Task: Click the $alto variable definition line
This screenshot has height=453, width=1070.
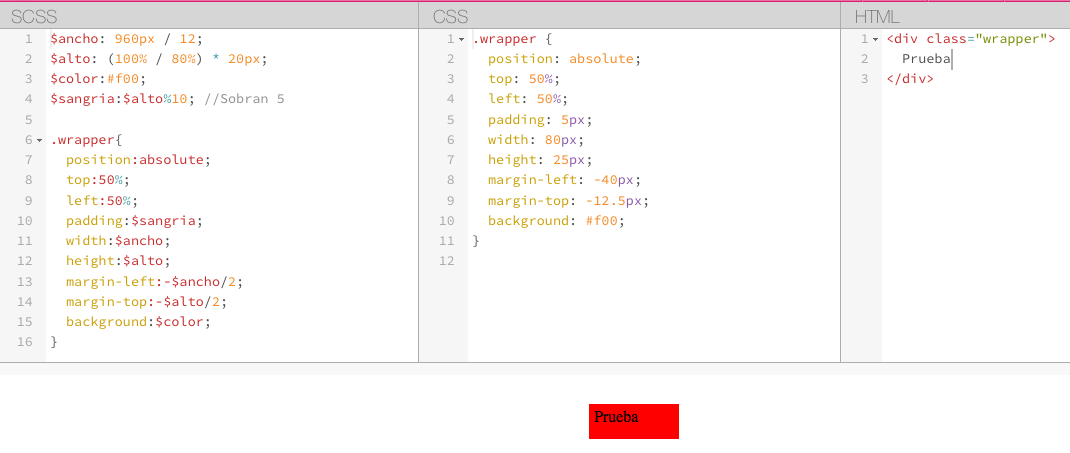Action: tap(159, 59)
